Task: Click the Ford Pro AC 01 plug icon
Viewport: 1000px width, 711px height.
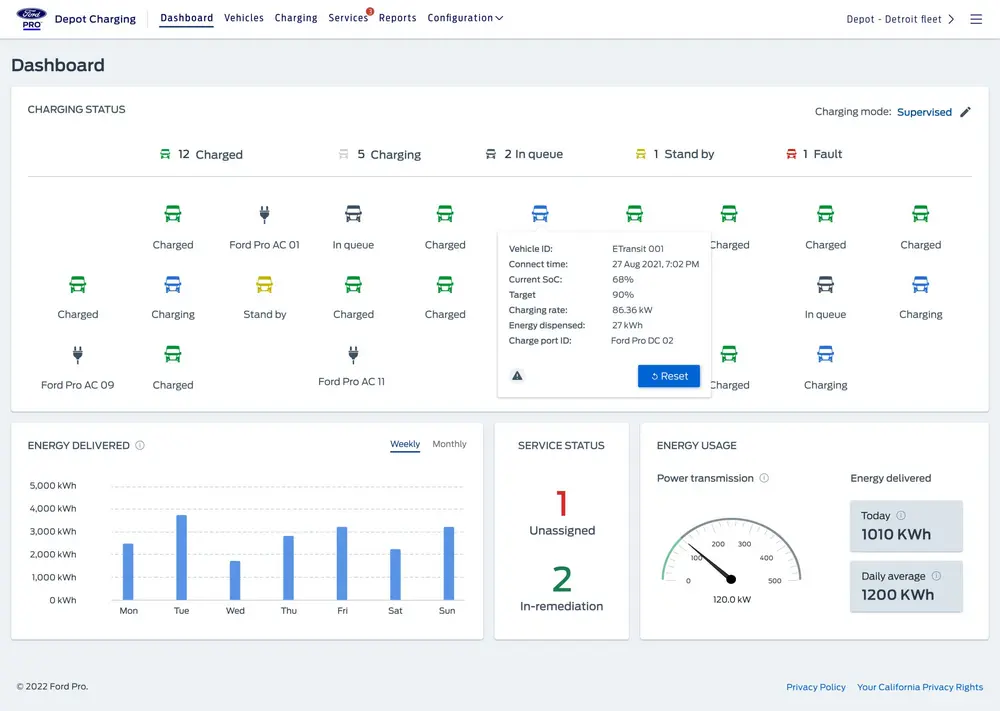Action: [265, 214]
